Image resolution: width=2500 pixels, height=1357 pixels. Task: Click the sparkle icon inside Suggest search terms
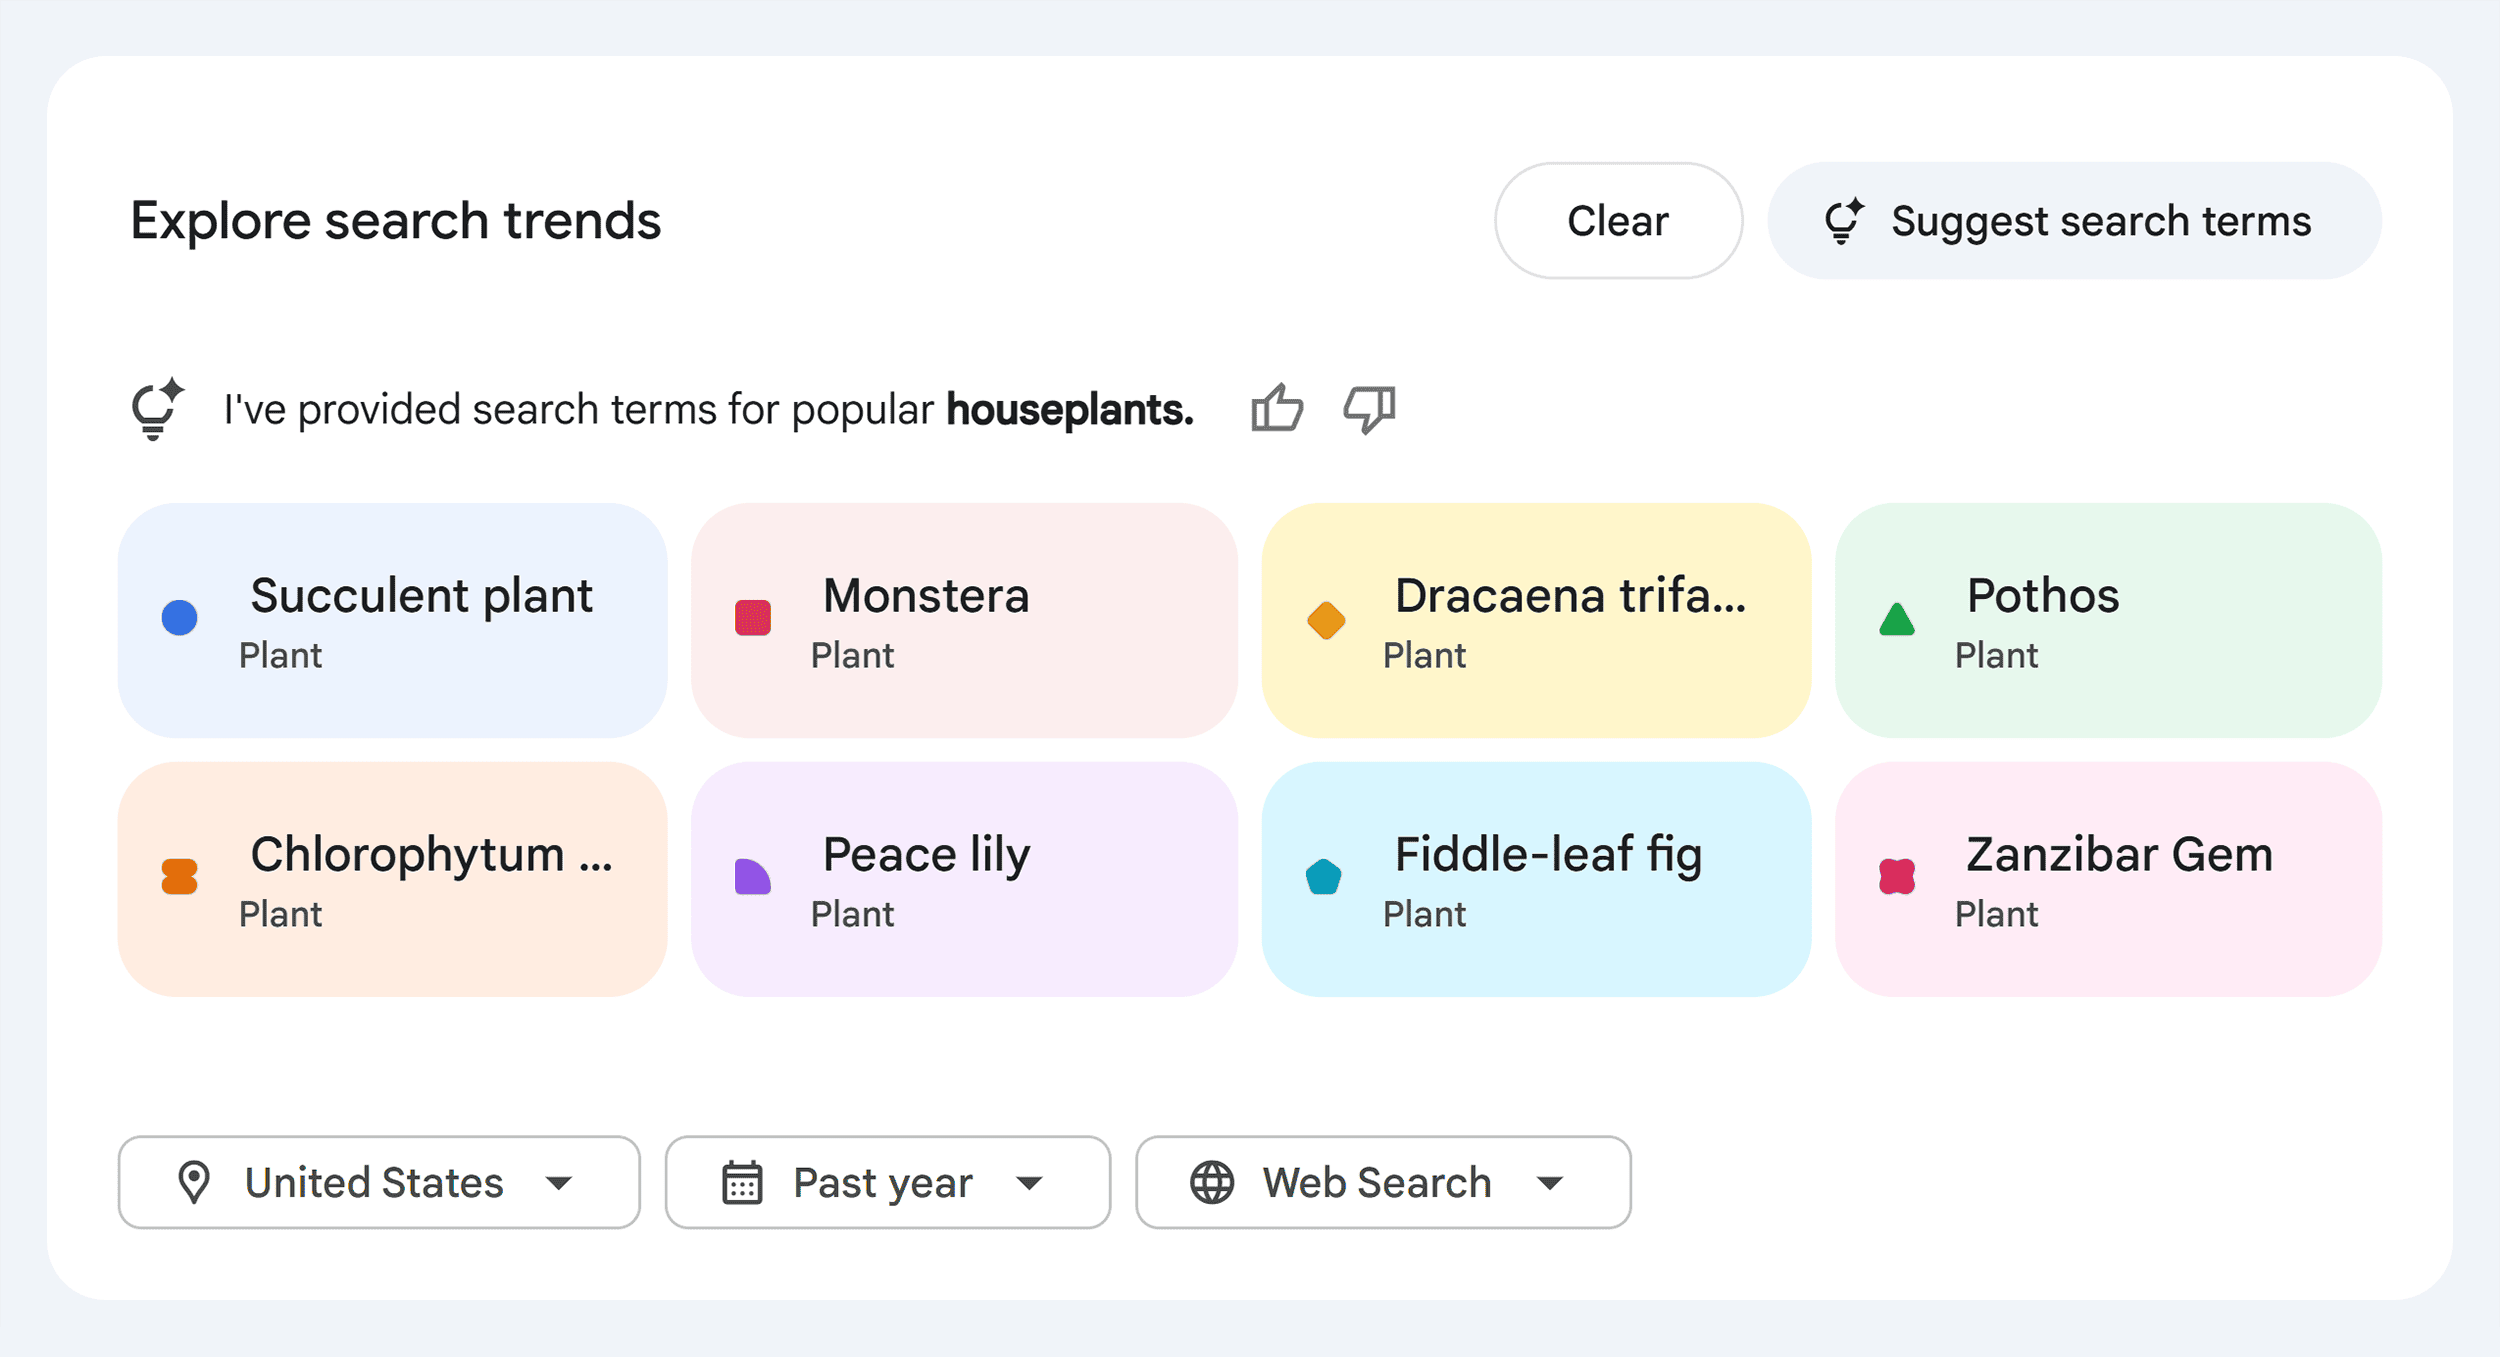click(1845, 220)
